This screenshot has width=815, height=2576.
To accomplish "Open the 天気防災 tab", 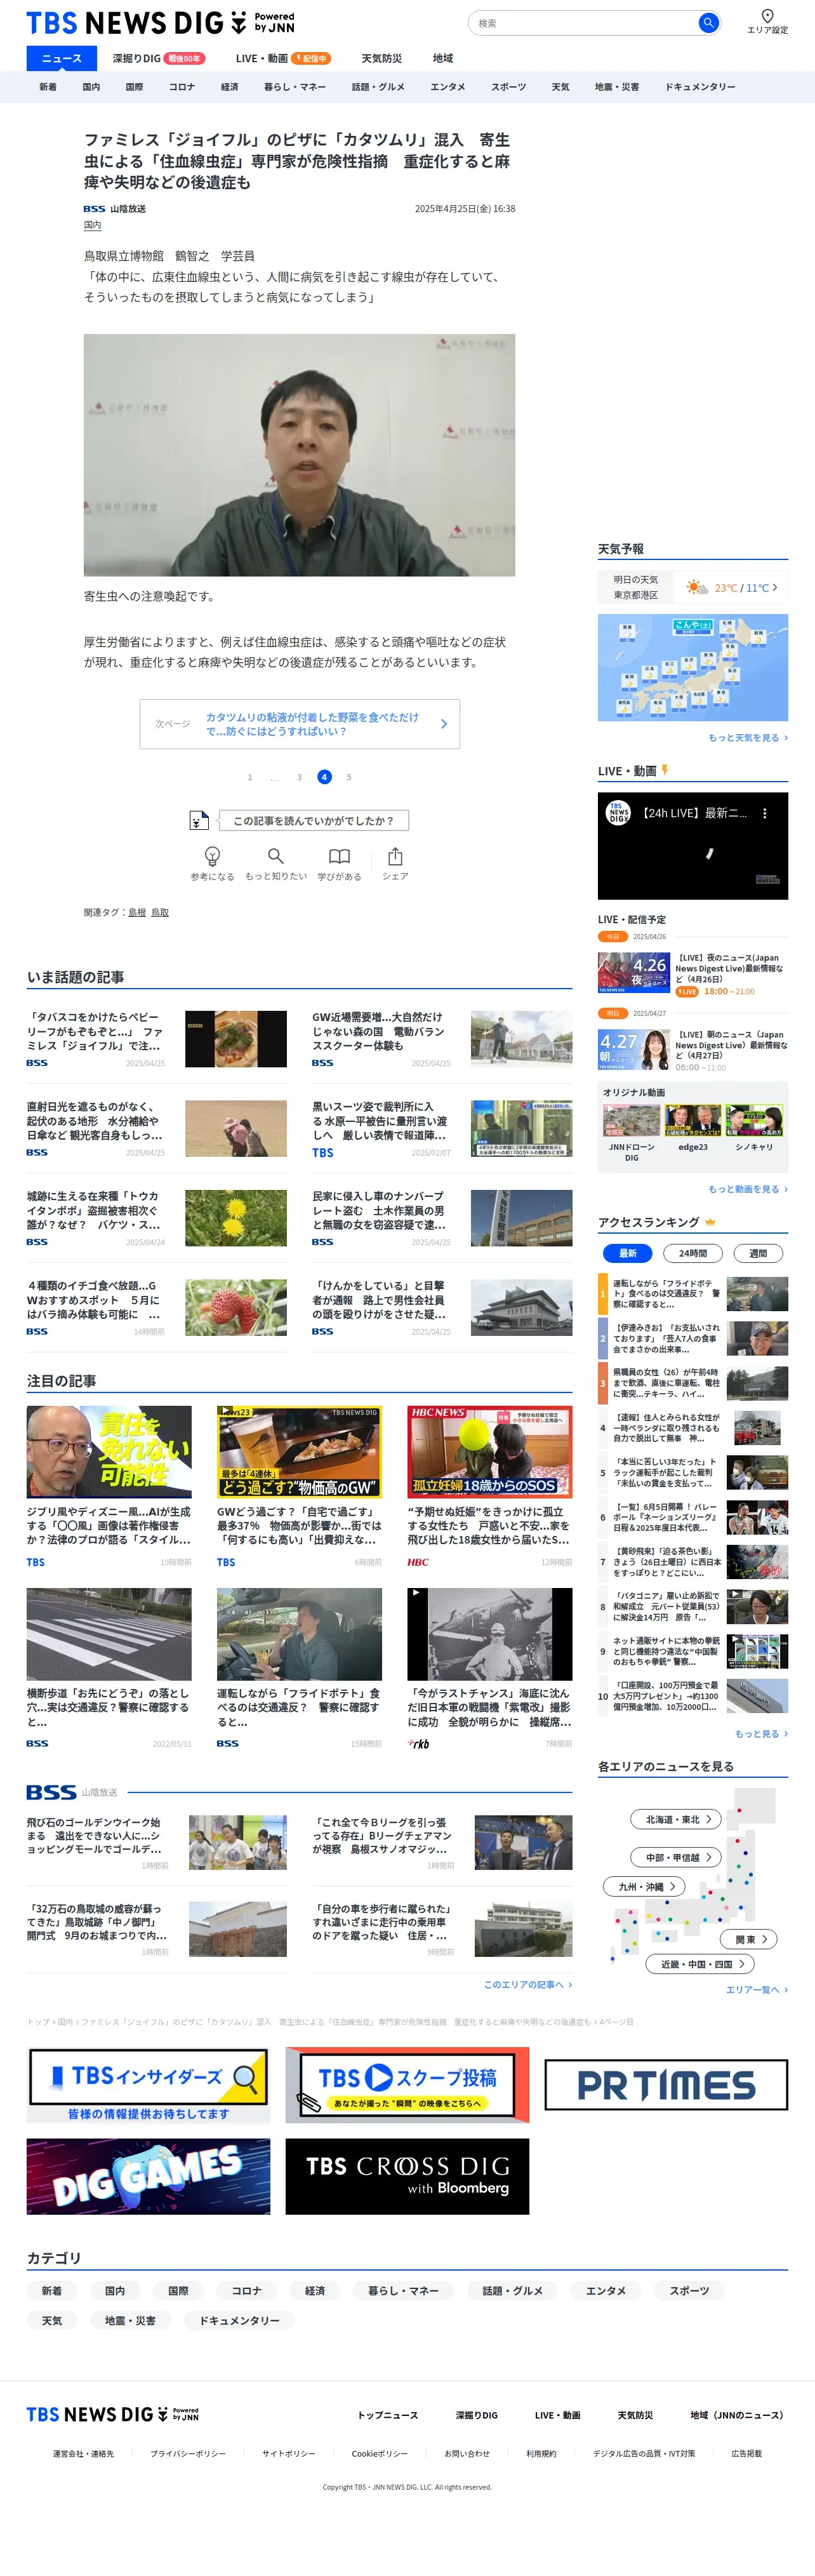I will click(x=381, y=58).
